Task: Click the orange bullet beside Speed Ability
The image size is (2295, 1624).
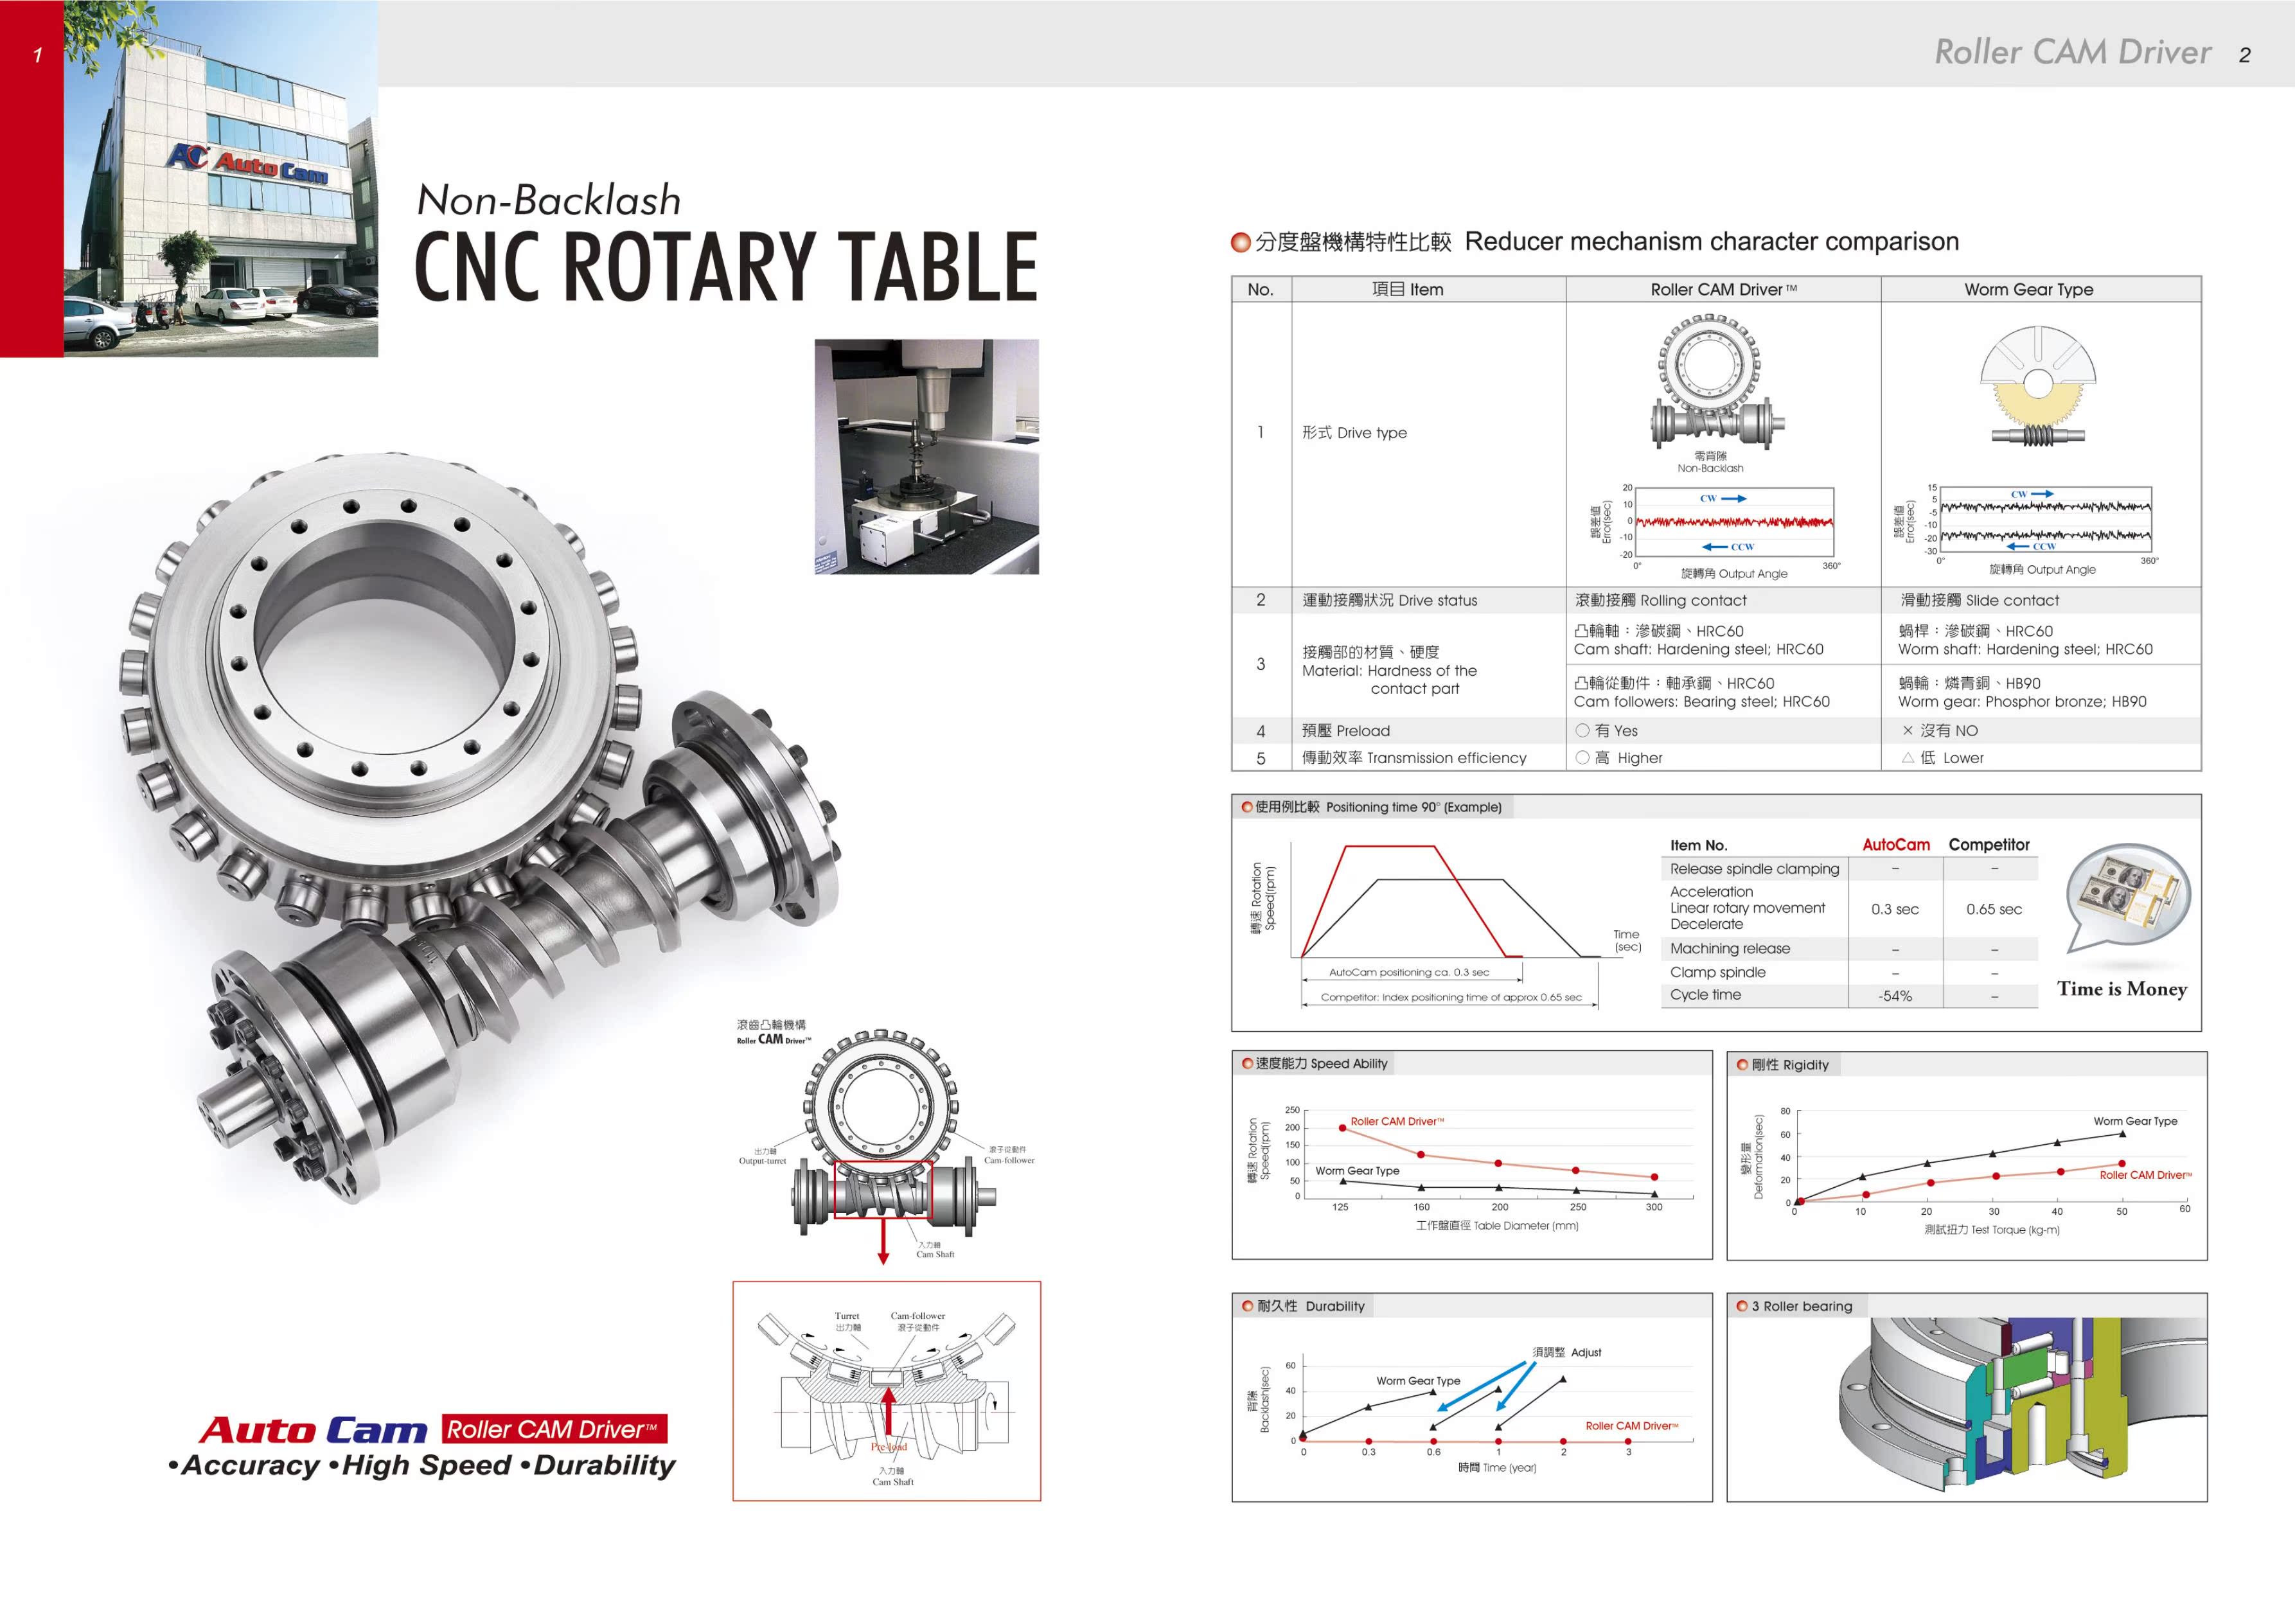Action: (1247, 1063)
